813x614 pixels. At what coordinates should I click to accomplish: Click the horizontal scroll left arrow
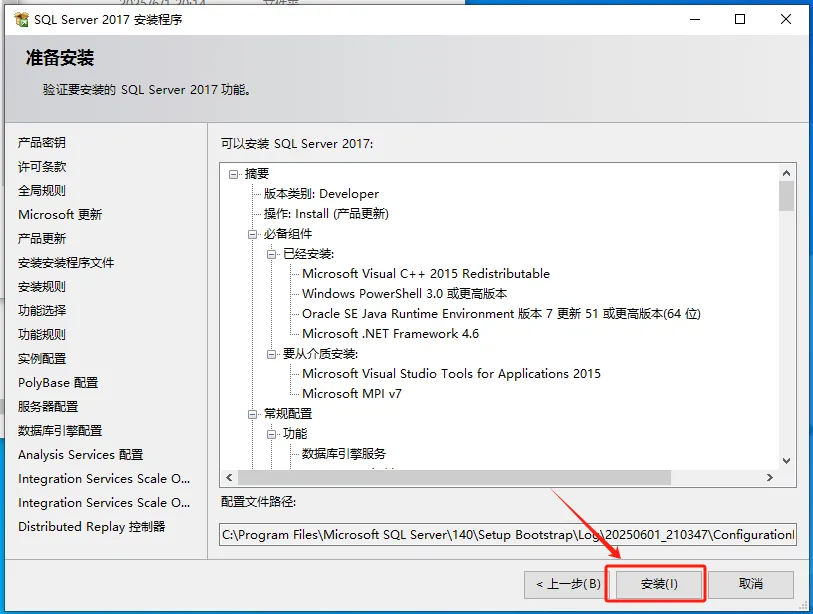[x=229, y=477]
